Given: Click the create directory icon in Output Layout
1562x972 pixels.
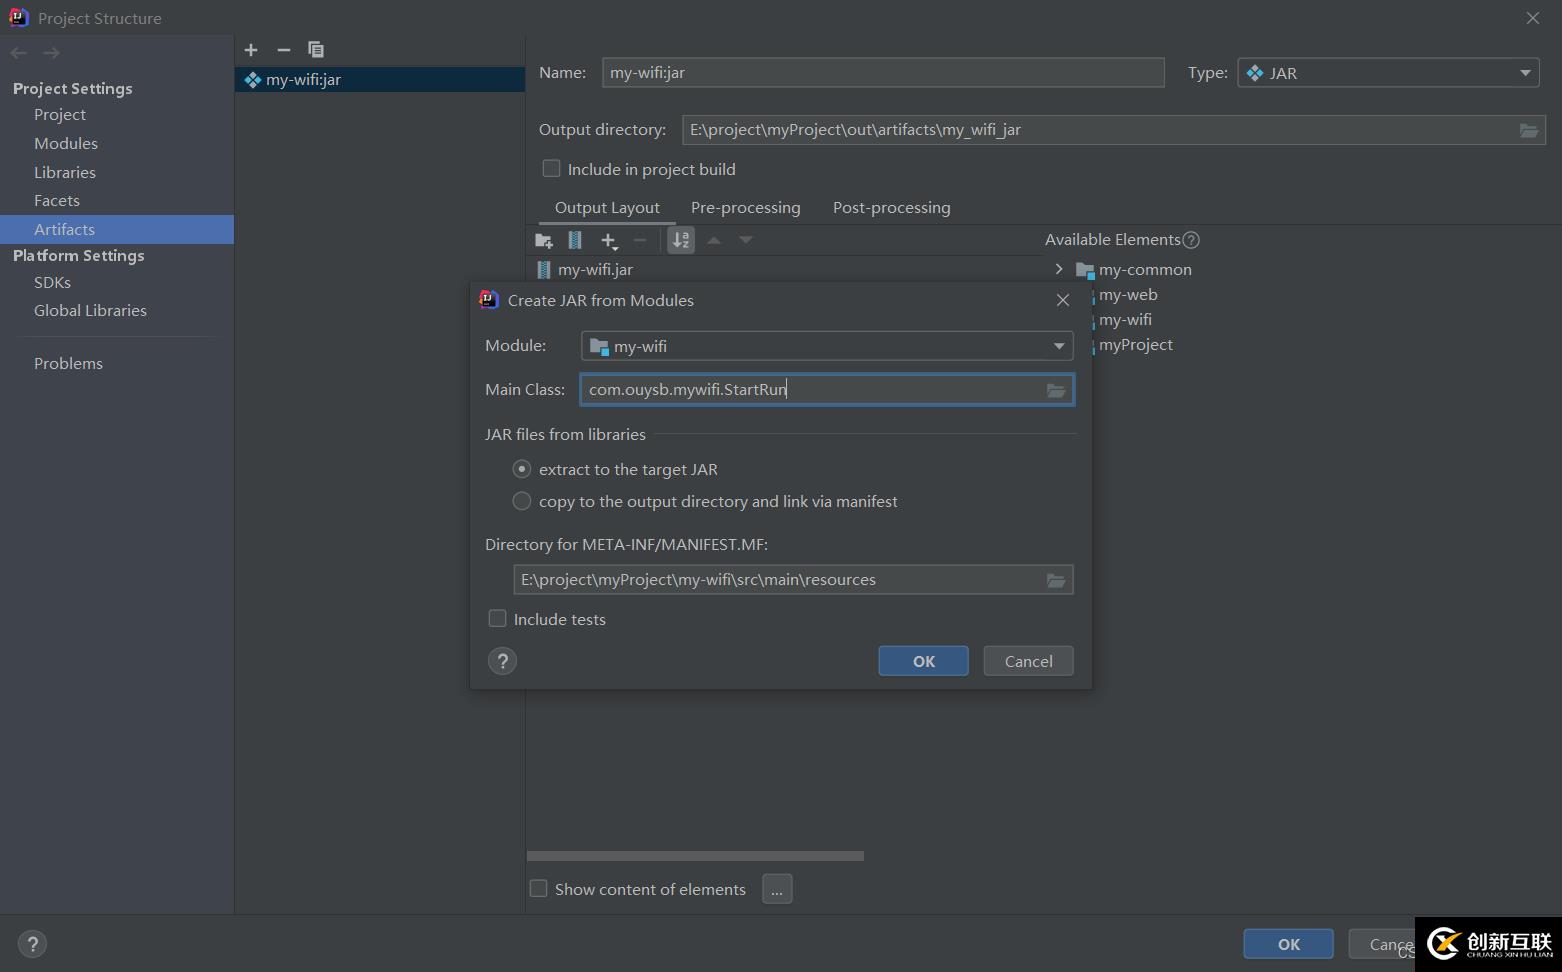Looking at the screenshot, I should (x=544, y=240).
